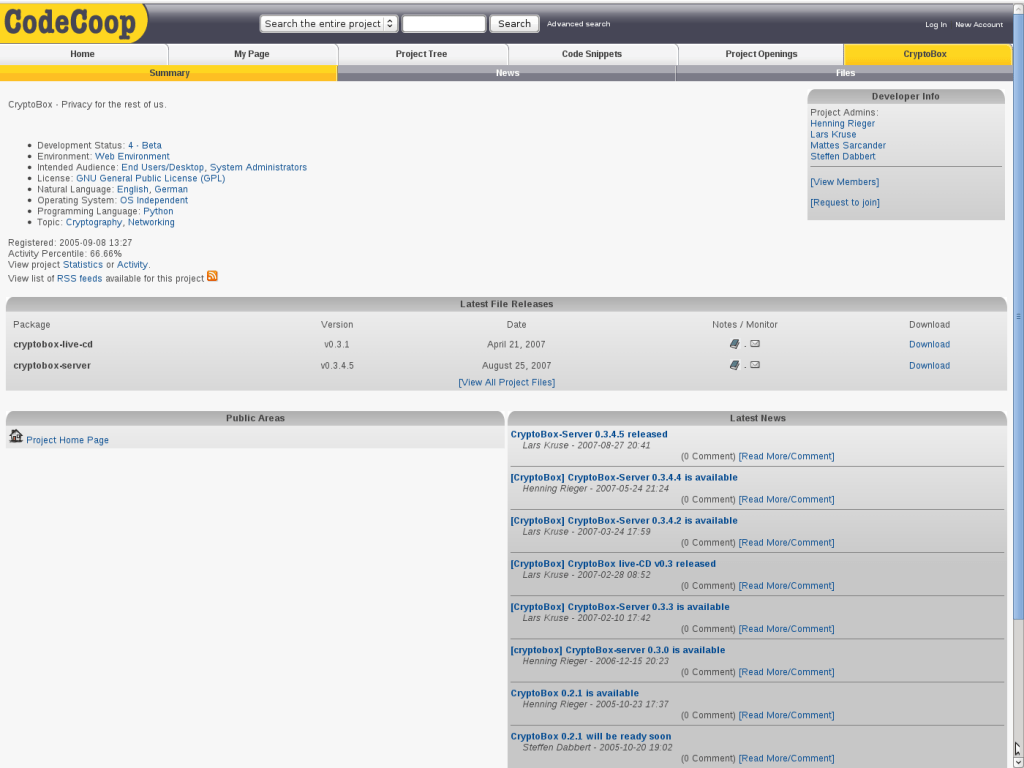The image size is (1024, 768).
Task: Download cryptobox-live-cd v0.3.1
Action: (929, 345)
